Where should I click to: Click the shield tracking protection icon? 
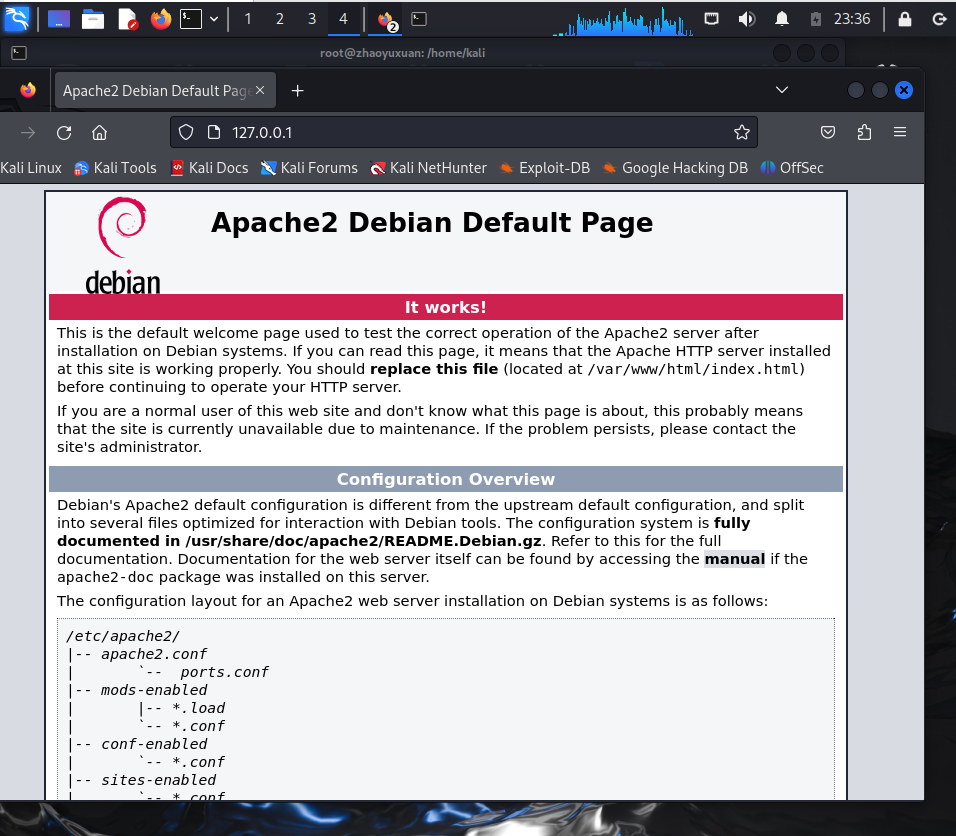click(185, 132)
